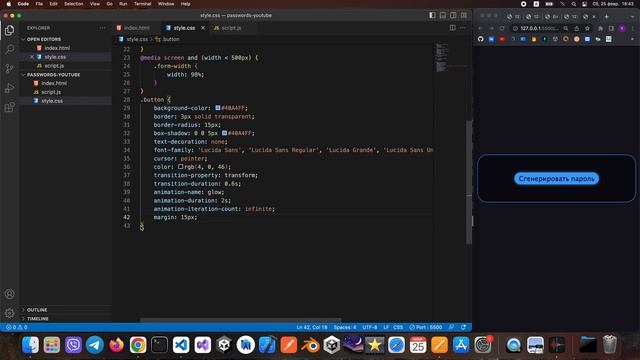
Task: Open Telegram from the dock
Action: 95,345
